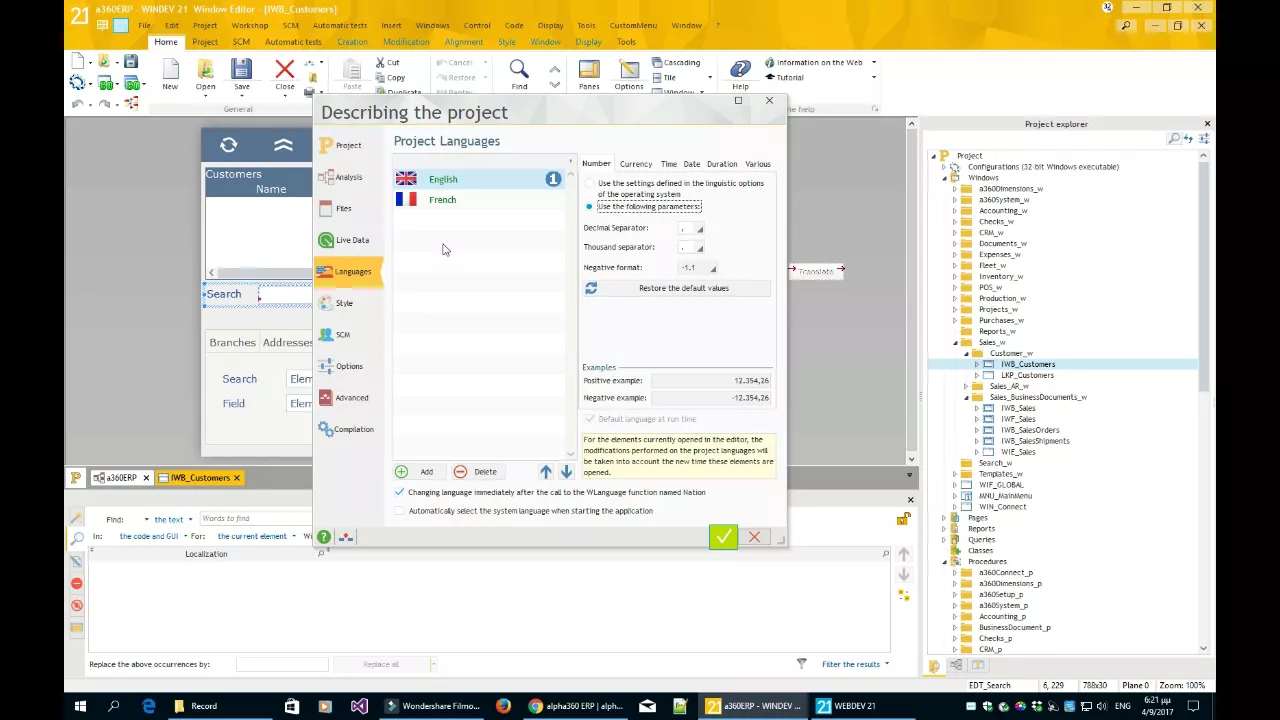The height and width of the screenshot is (720, 1280).
Task: Switch to the Duration tab
Action: (x=722, y=164)
